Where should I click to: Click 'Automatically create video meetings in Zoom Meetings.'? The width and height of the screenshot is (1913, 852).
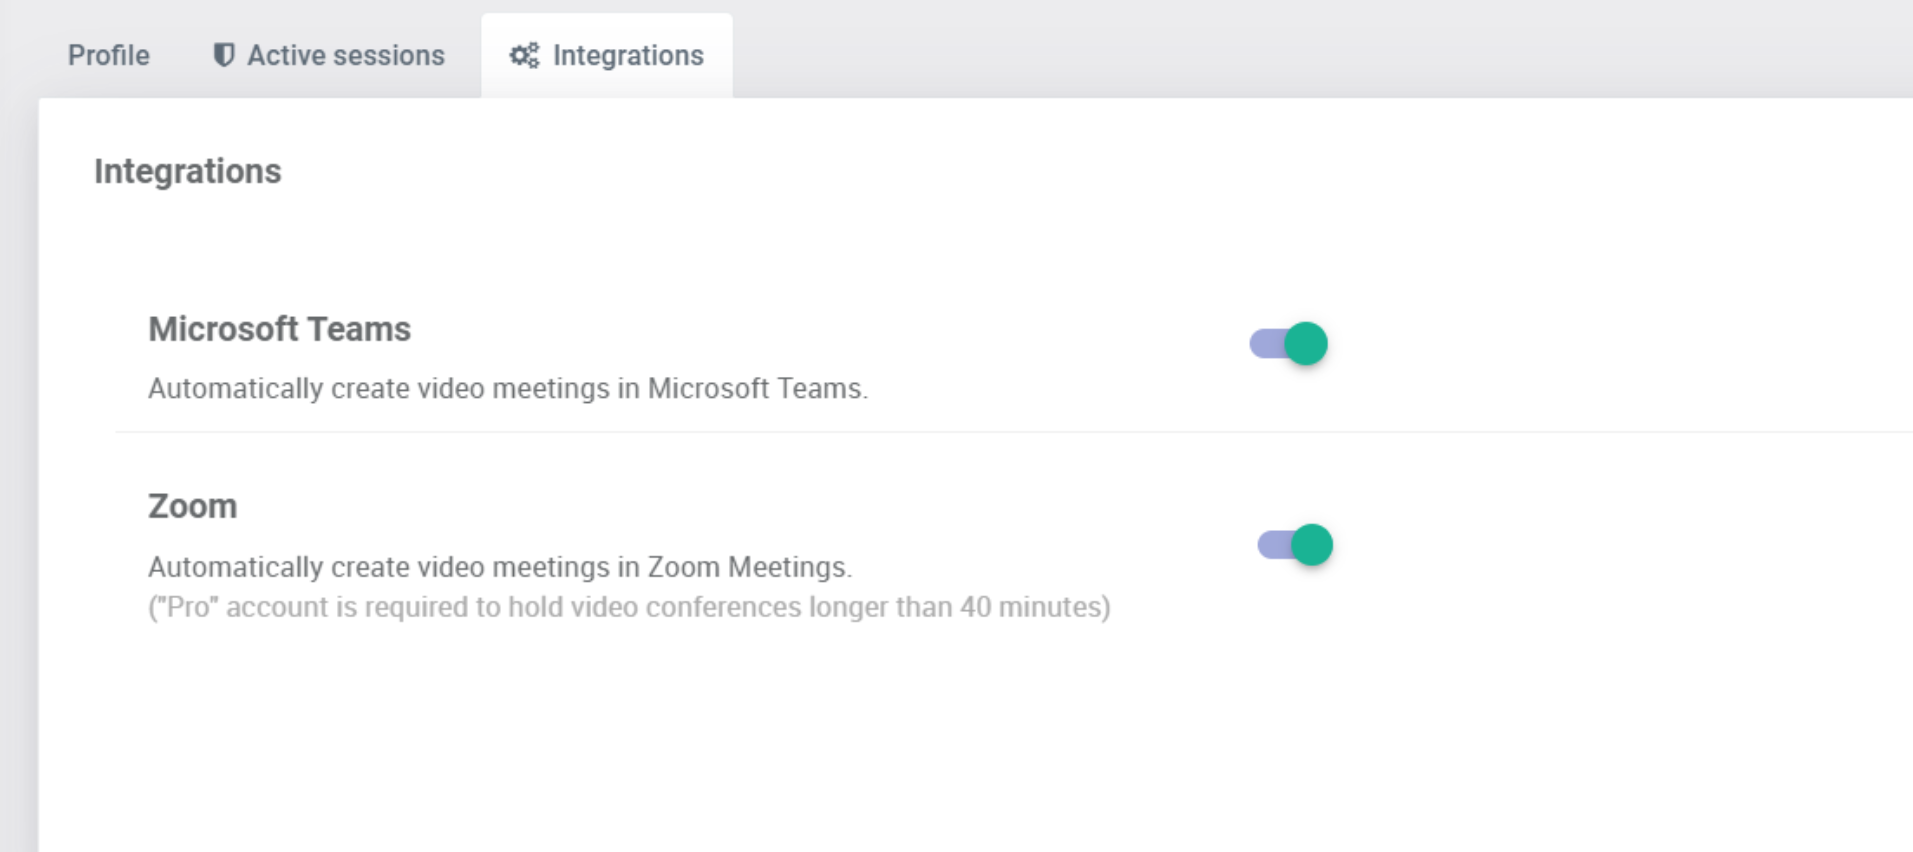tap(500, 567)
